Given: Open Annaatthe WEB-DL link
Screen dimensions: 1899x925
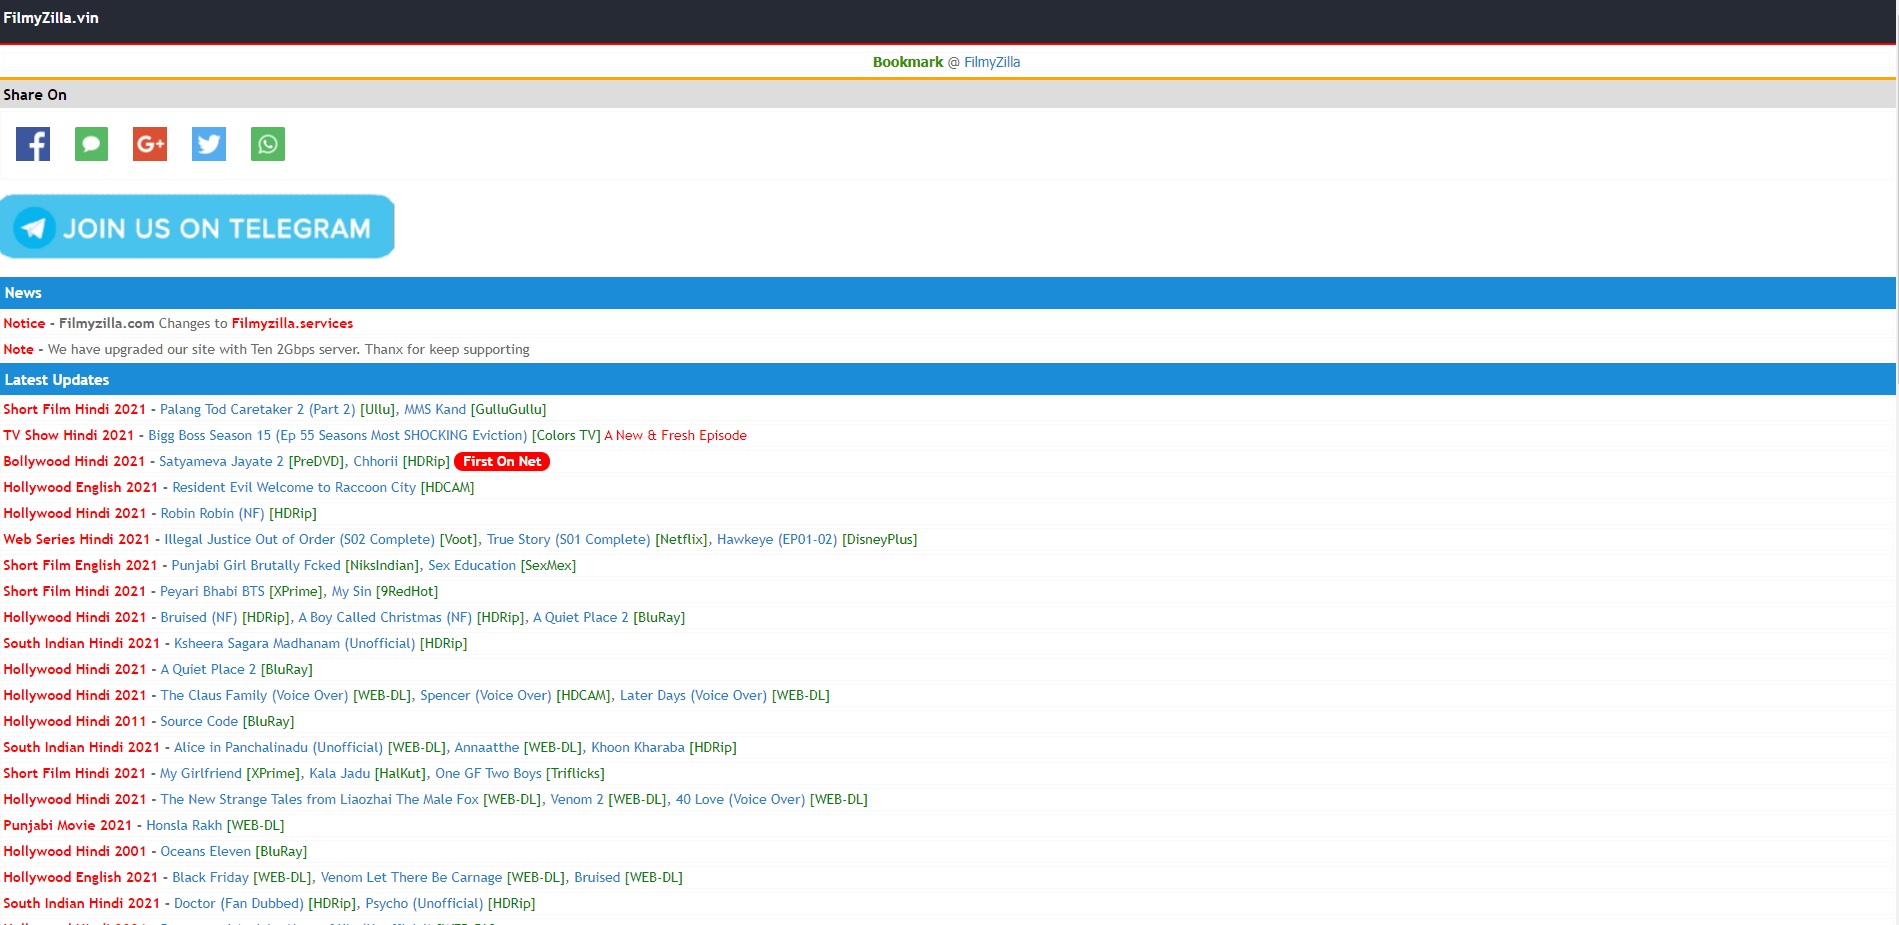Looking at the screenshot, I should click(x=487, y=747).
